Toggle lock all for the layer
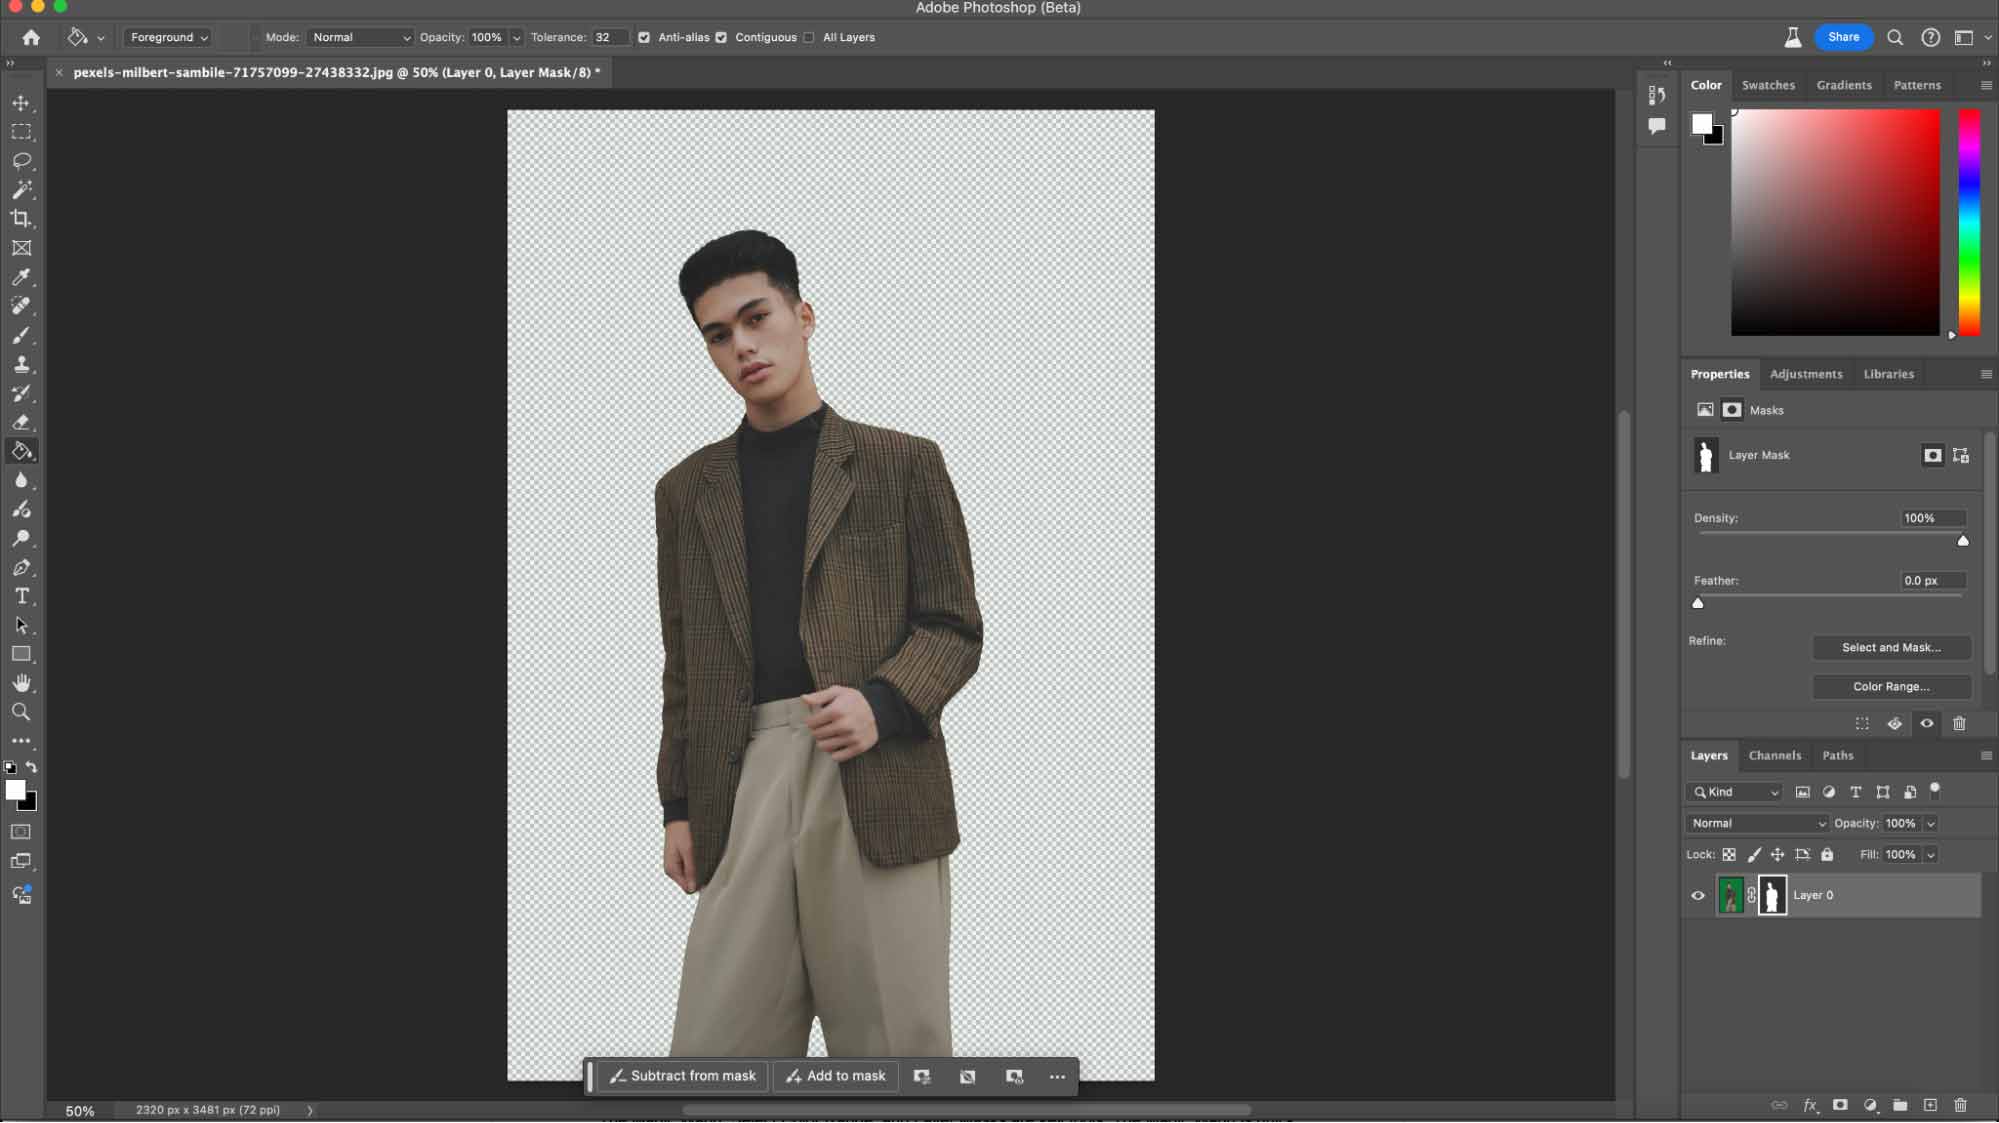The width and height of the screenshot is (1999, 1123). 1827,854
